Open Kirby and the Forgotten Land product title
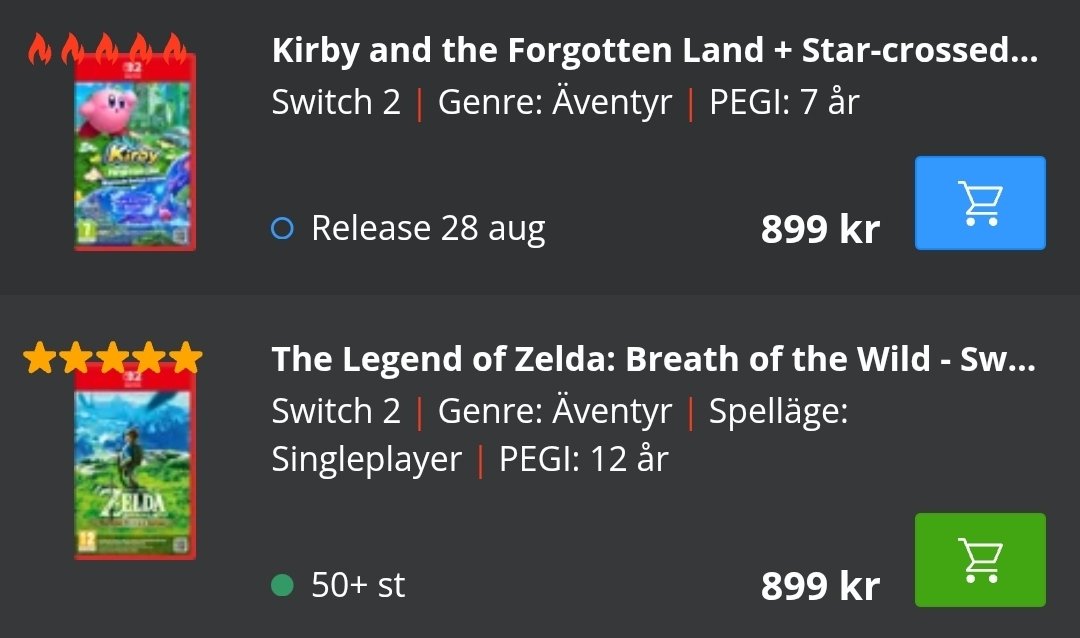Image resolution: width=1080 pixels, height=638 pixels. pyautogui.click(x=654, y=50)
